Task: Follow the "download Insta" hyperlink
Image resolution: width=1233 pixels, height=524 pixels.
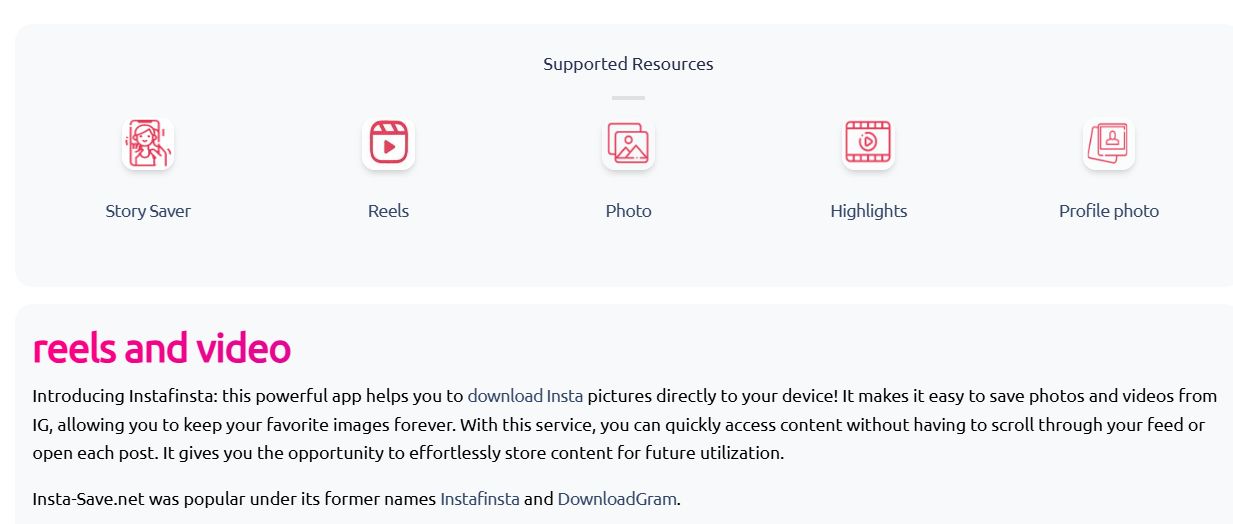Action: point(525,395)
